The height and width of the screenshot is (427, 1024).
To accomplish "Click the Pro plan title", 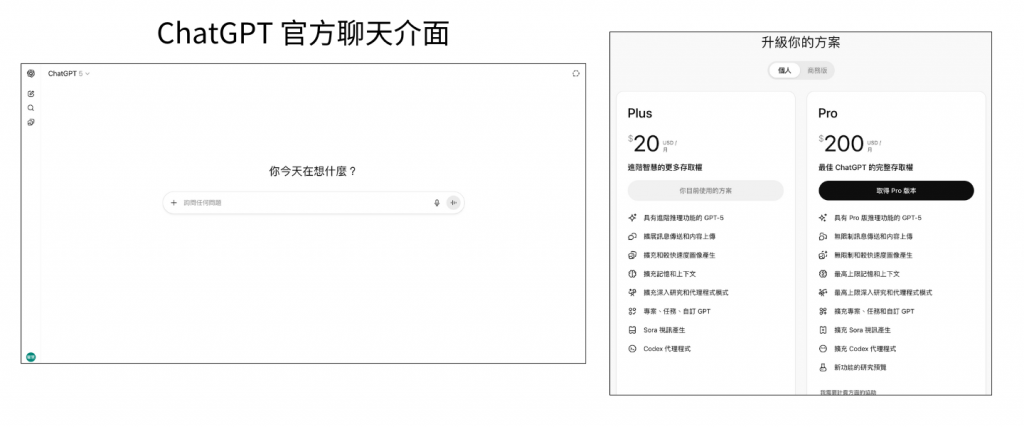I will (x=827, y=114).
